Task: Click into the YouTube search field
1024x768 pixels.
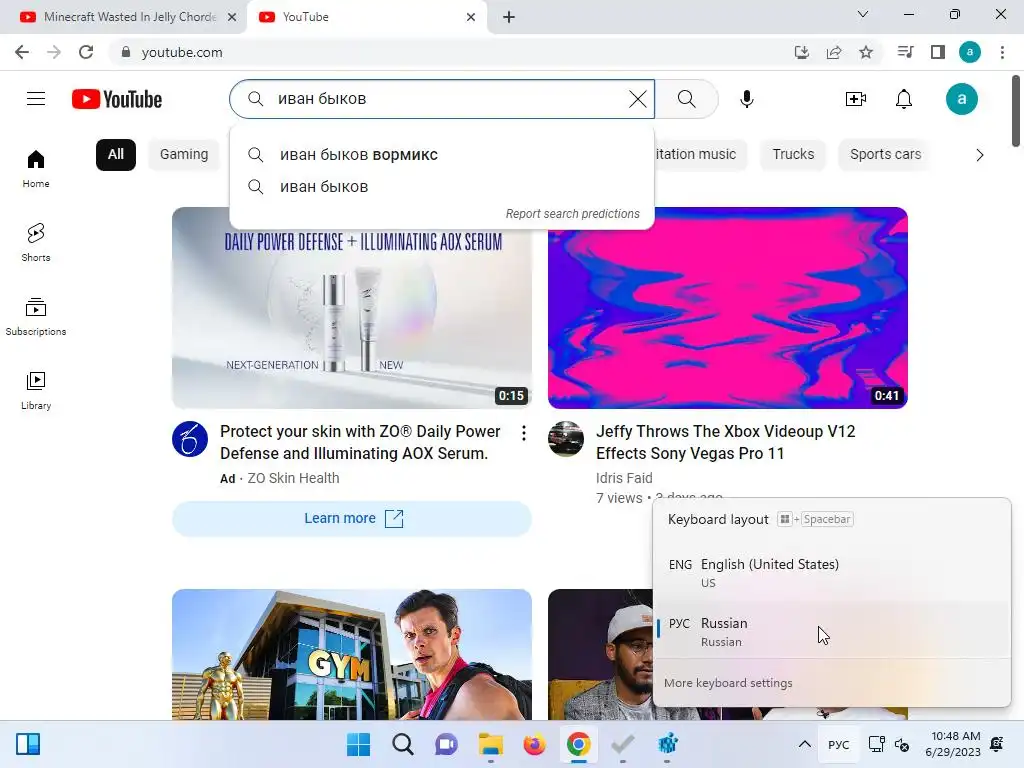Action: (x=444, y=99)
